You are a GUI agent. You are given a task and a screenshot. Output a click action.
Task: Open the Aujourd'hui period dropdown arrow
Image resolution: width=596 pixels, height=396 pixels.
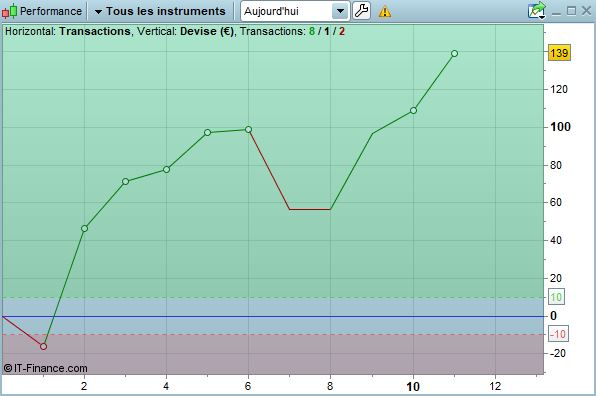[x=340, y=11]
